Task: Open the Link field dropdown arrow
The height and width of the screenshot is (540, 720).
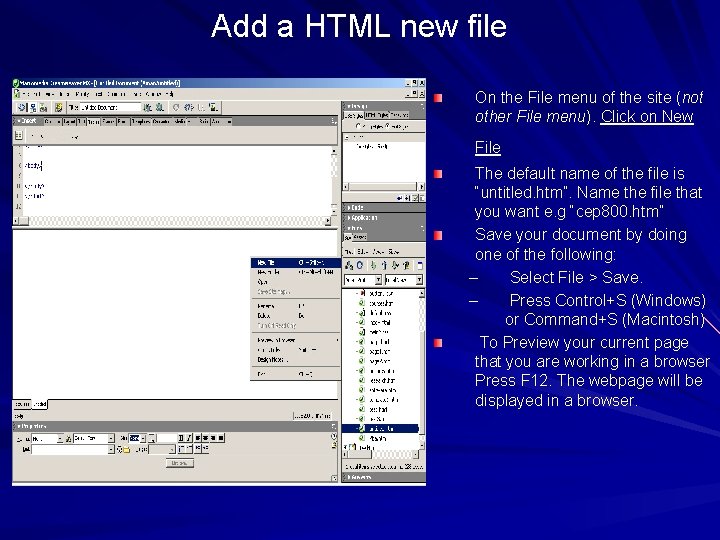Action: click(111, 450)
